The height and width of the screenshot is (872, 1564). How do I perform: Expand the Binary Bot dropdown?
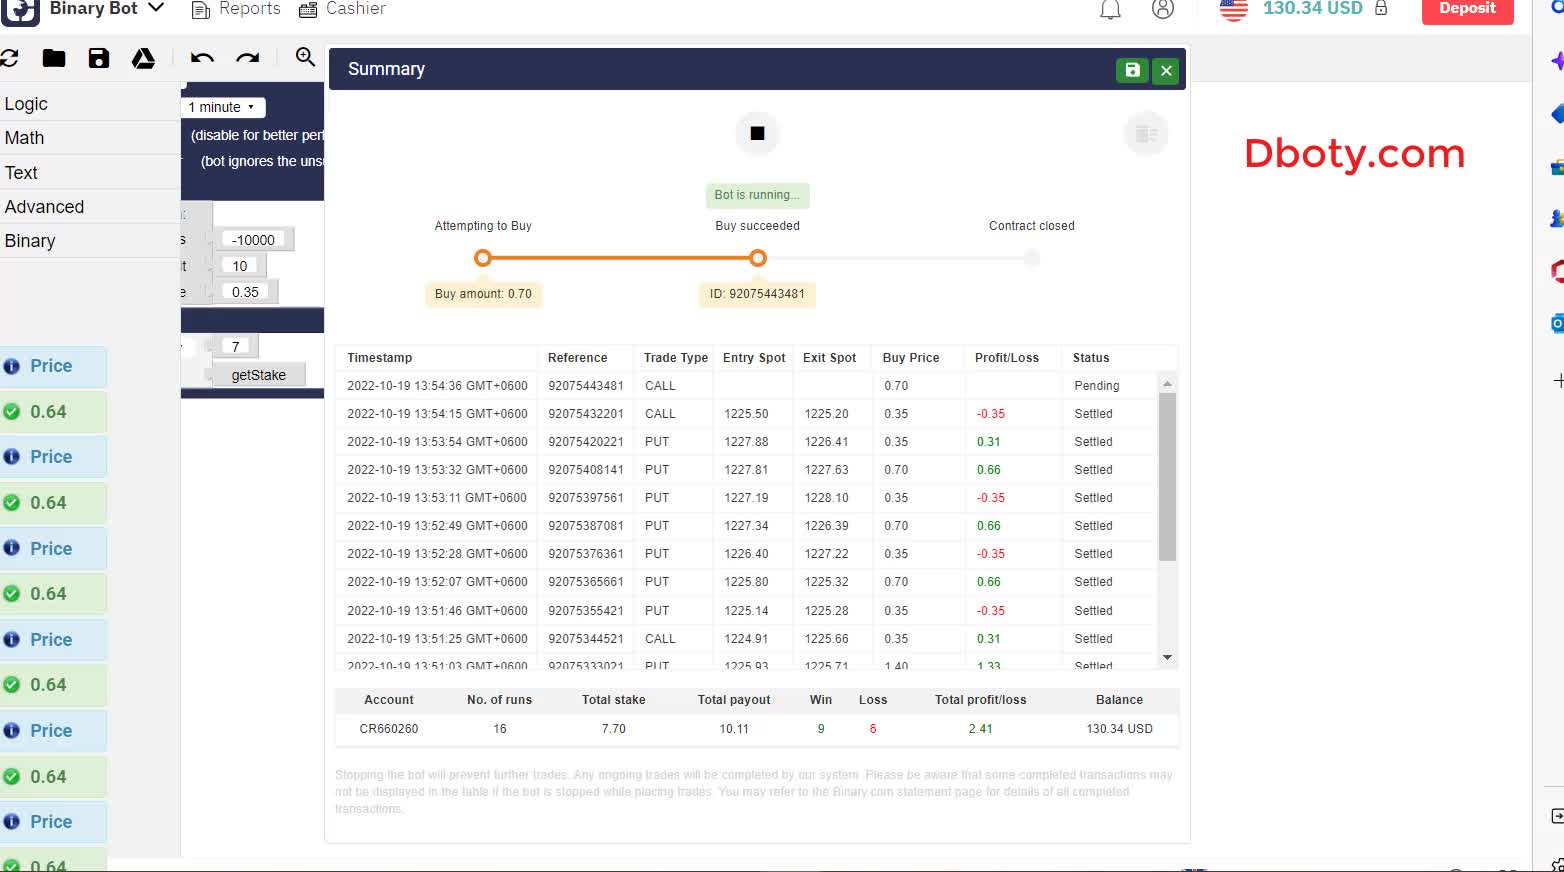click(156, 8)
